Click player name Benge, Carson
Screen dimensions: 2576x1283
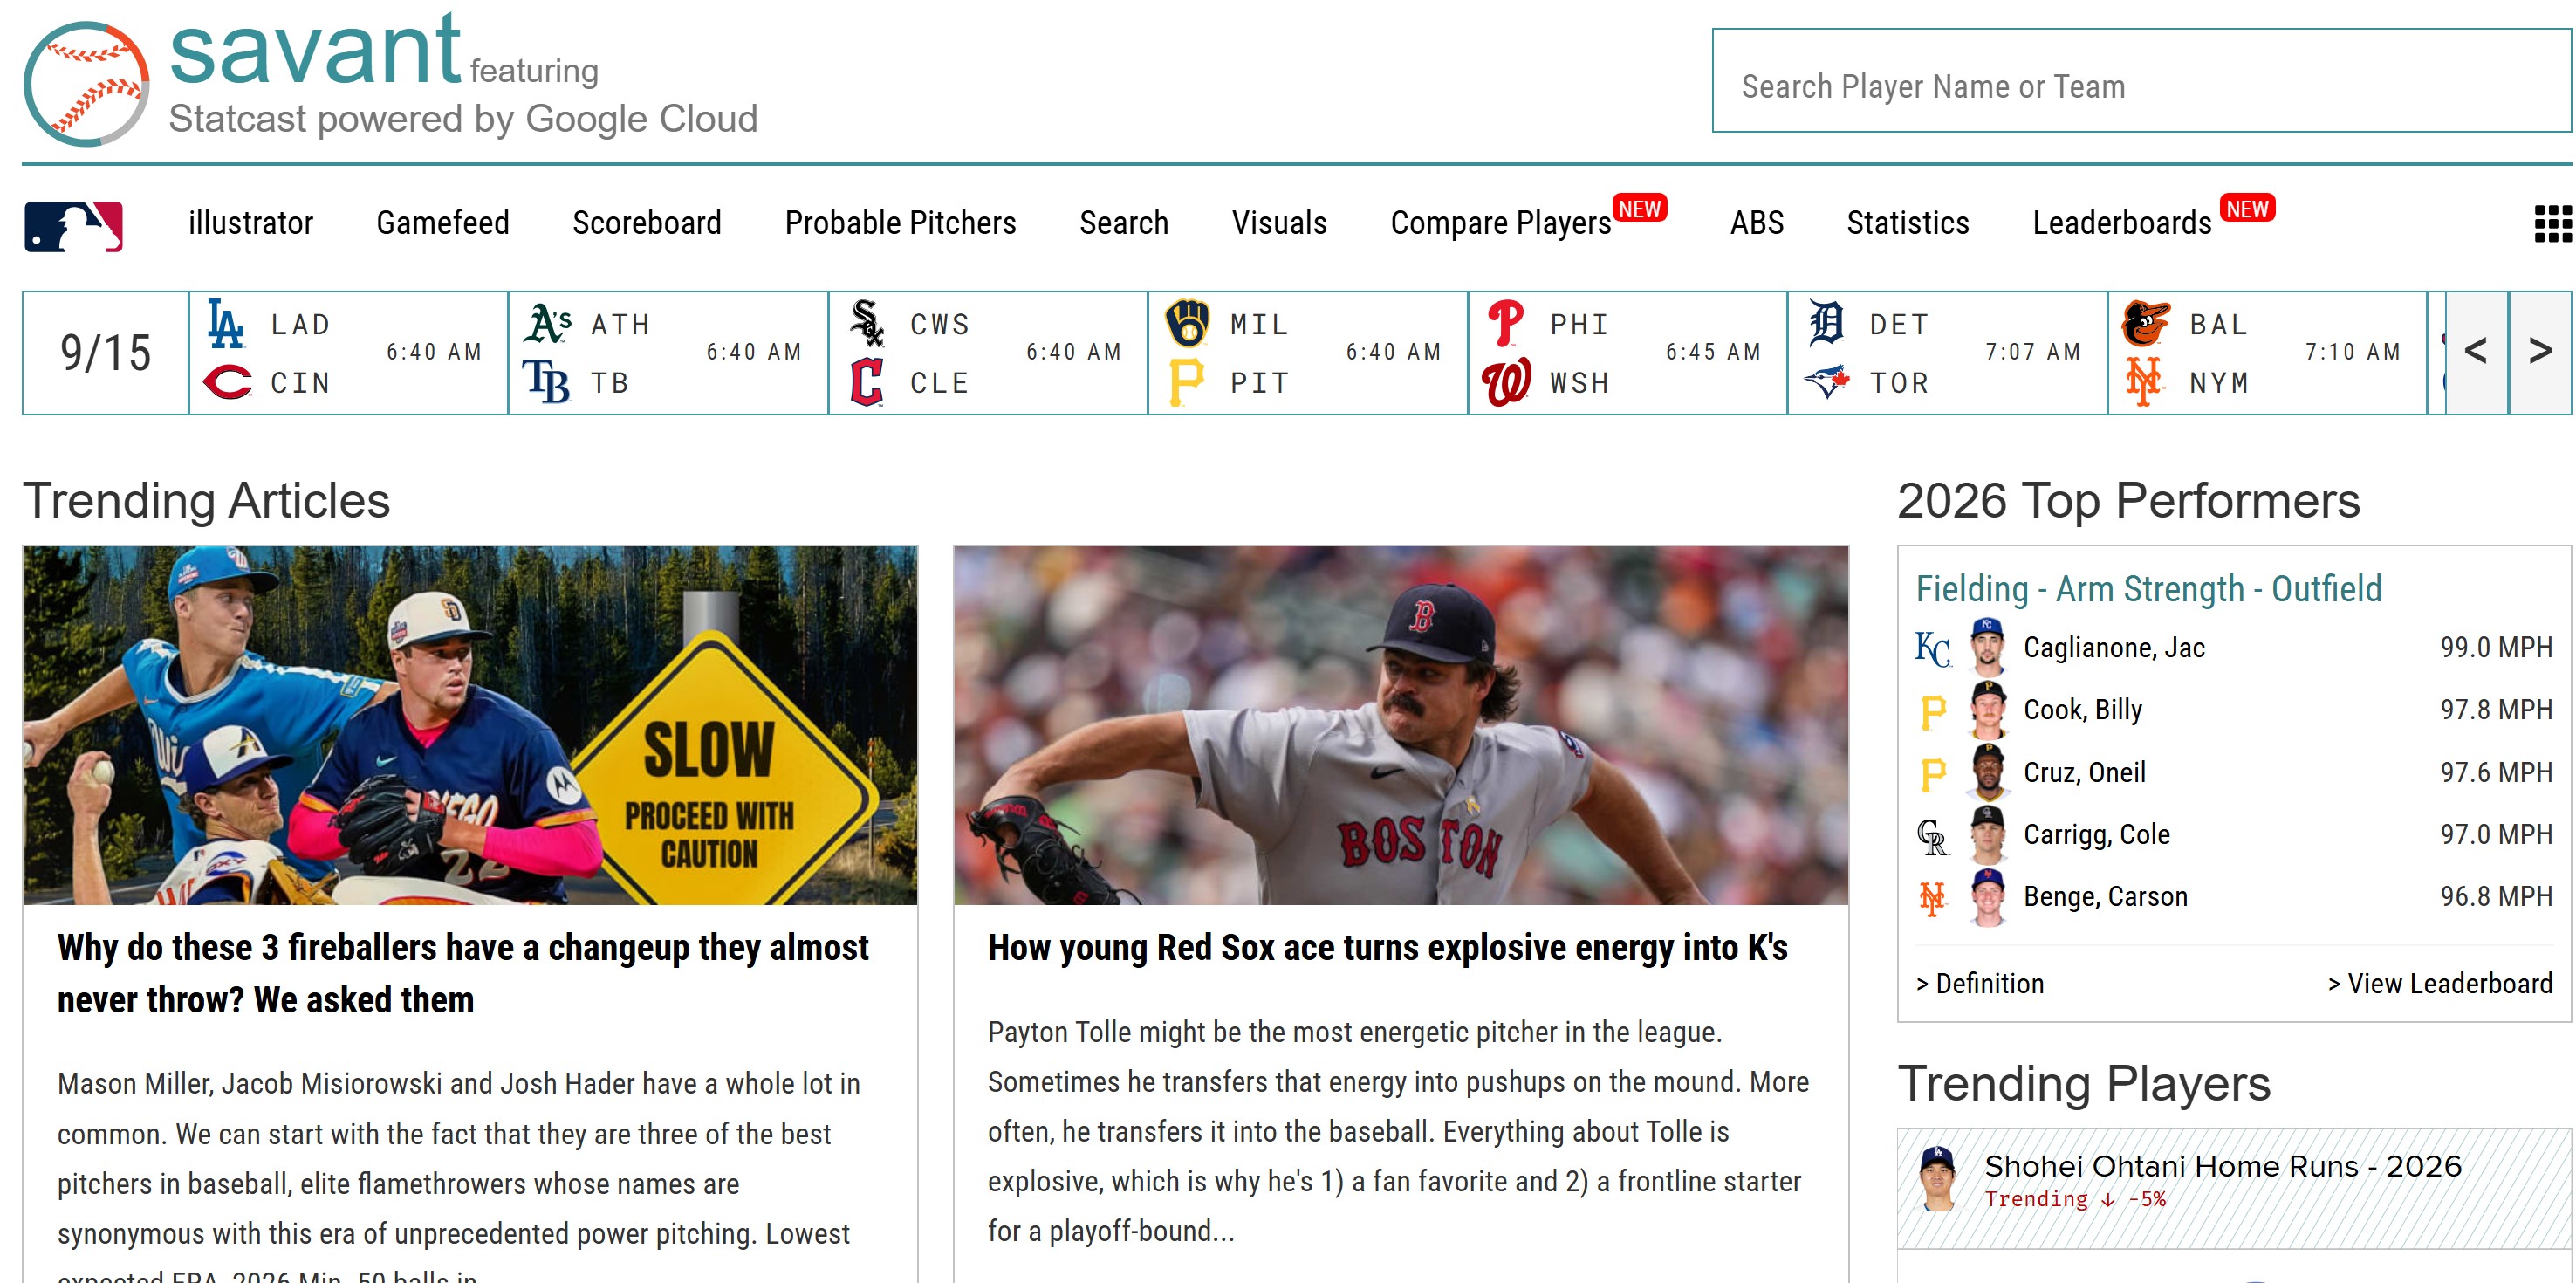[x=2106, y=897]
